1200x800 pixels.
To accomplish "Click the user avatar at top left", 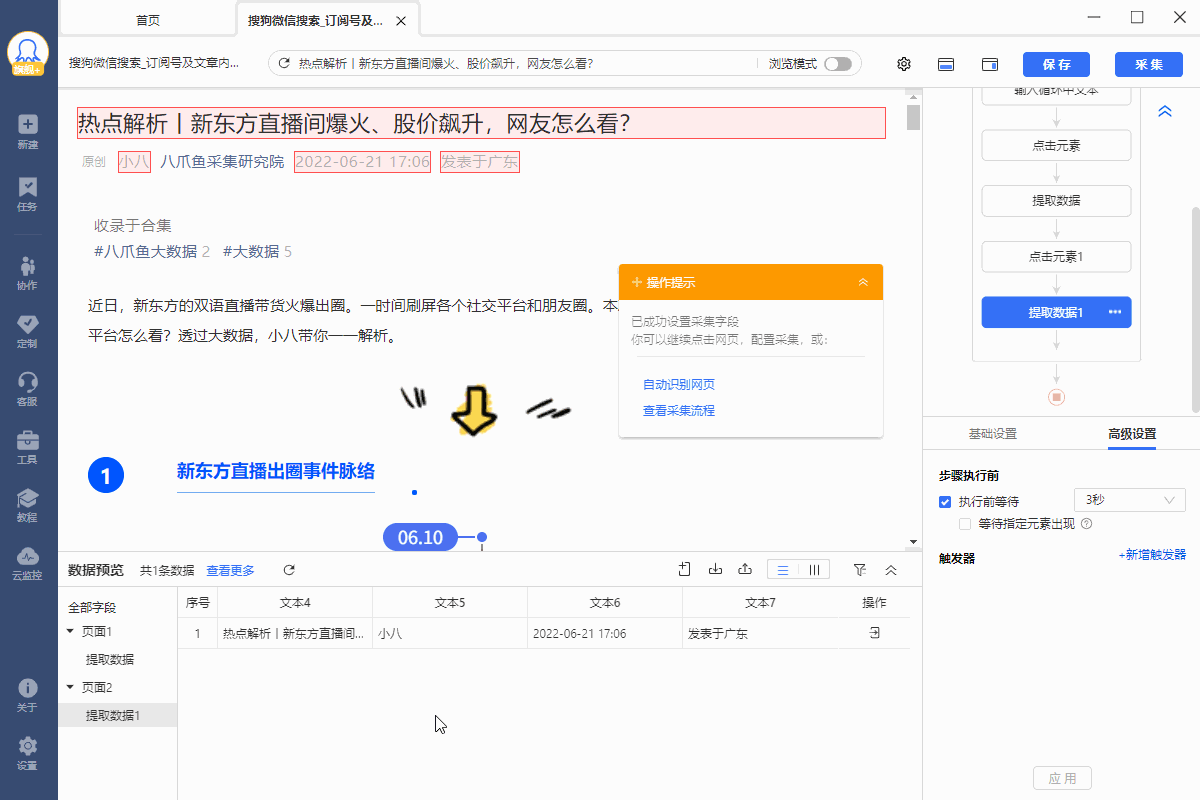I will (28, 54).
